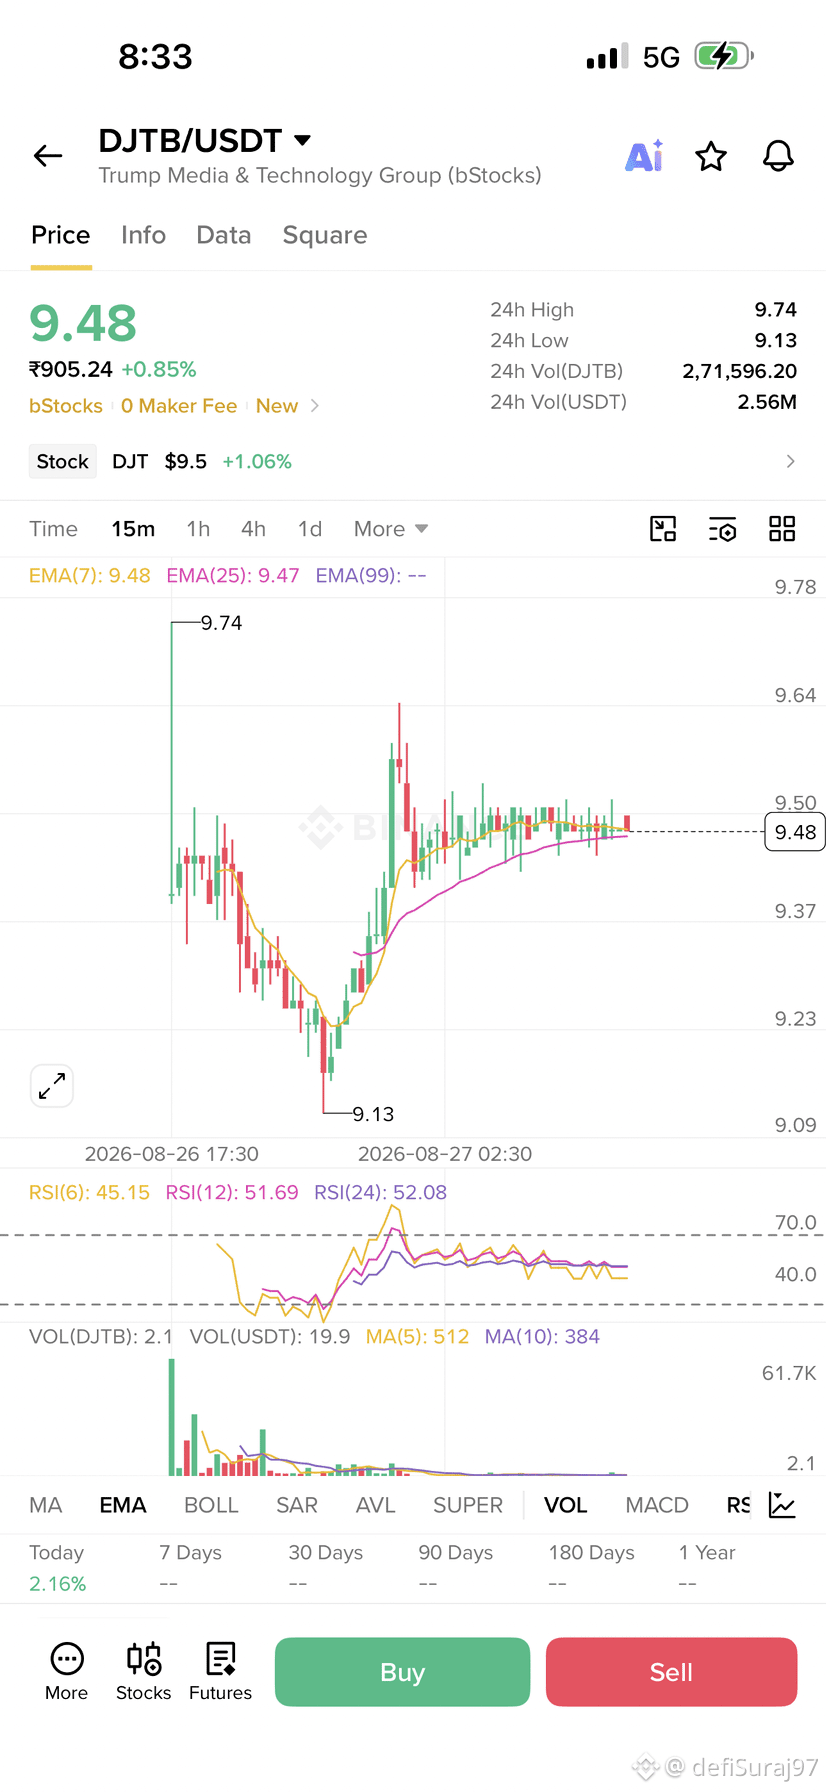Open the bStocks 0 Maker Fee chevron

(315, 406)
